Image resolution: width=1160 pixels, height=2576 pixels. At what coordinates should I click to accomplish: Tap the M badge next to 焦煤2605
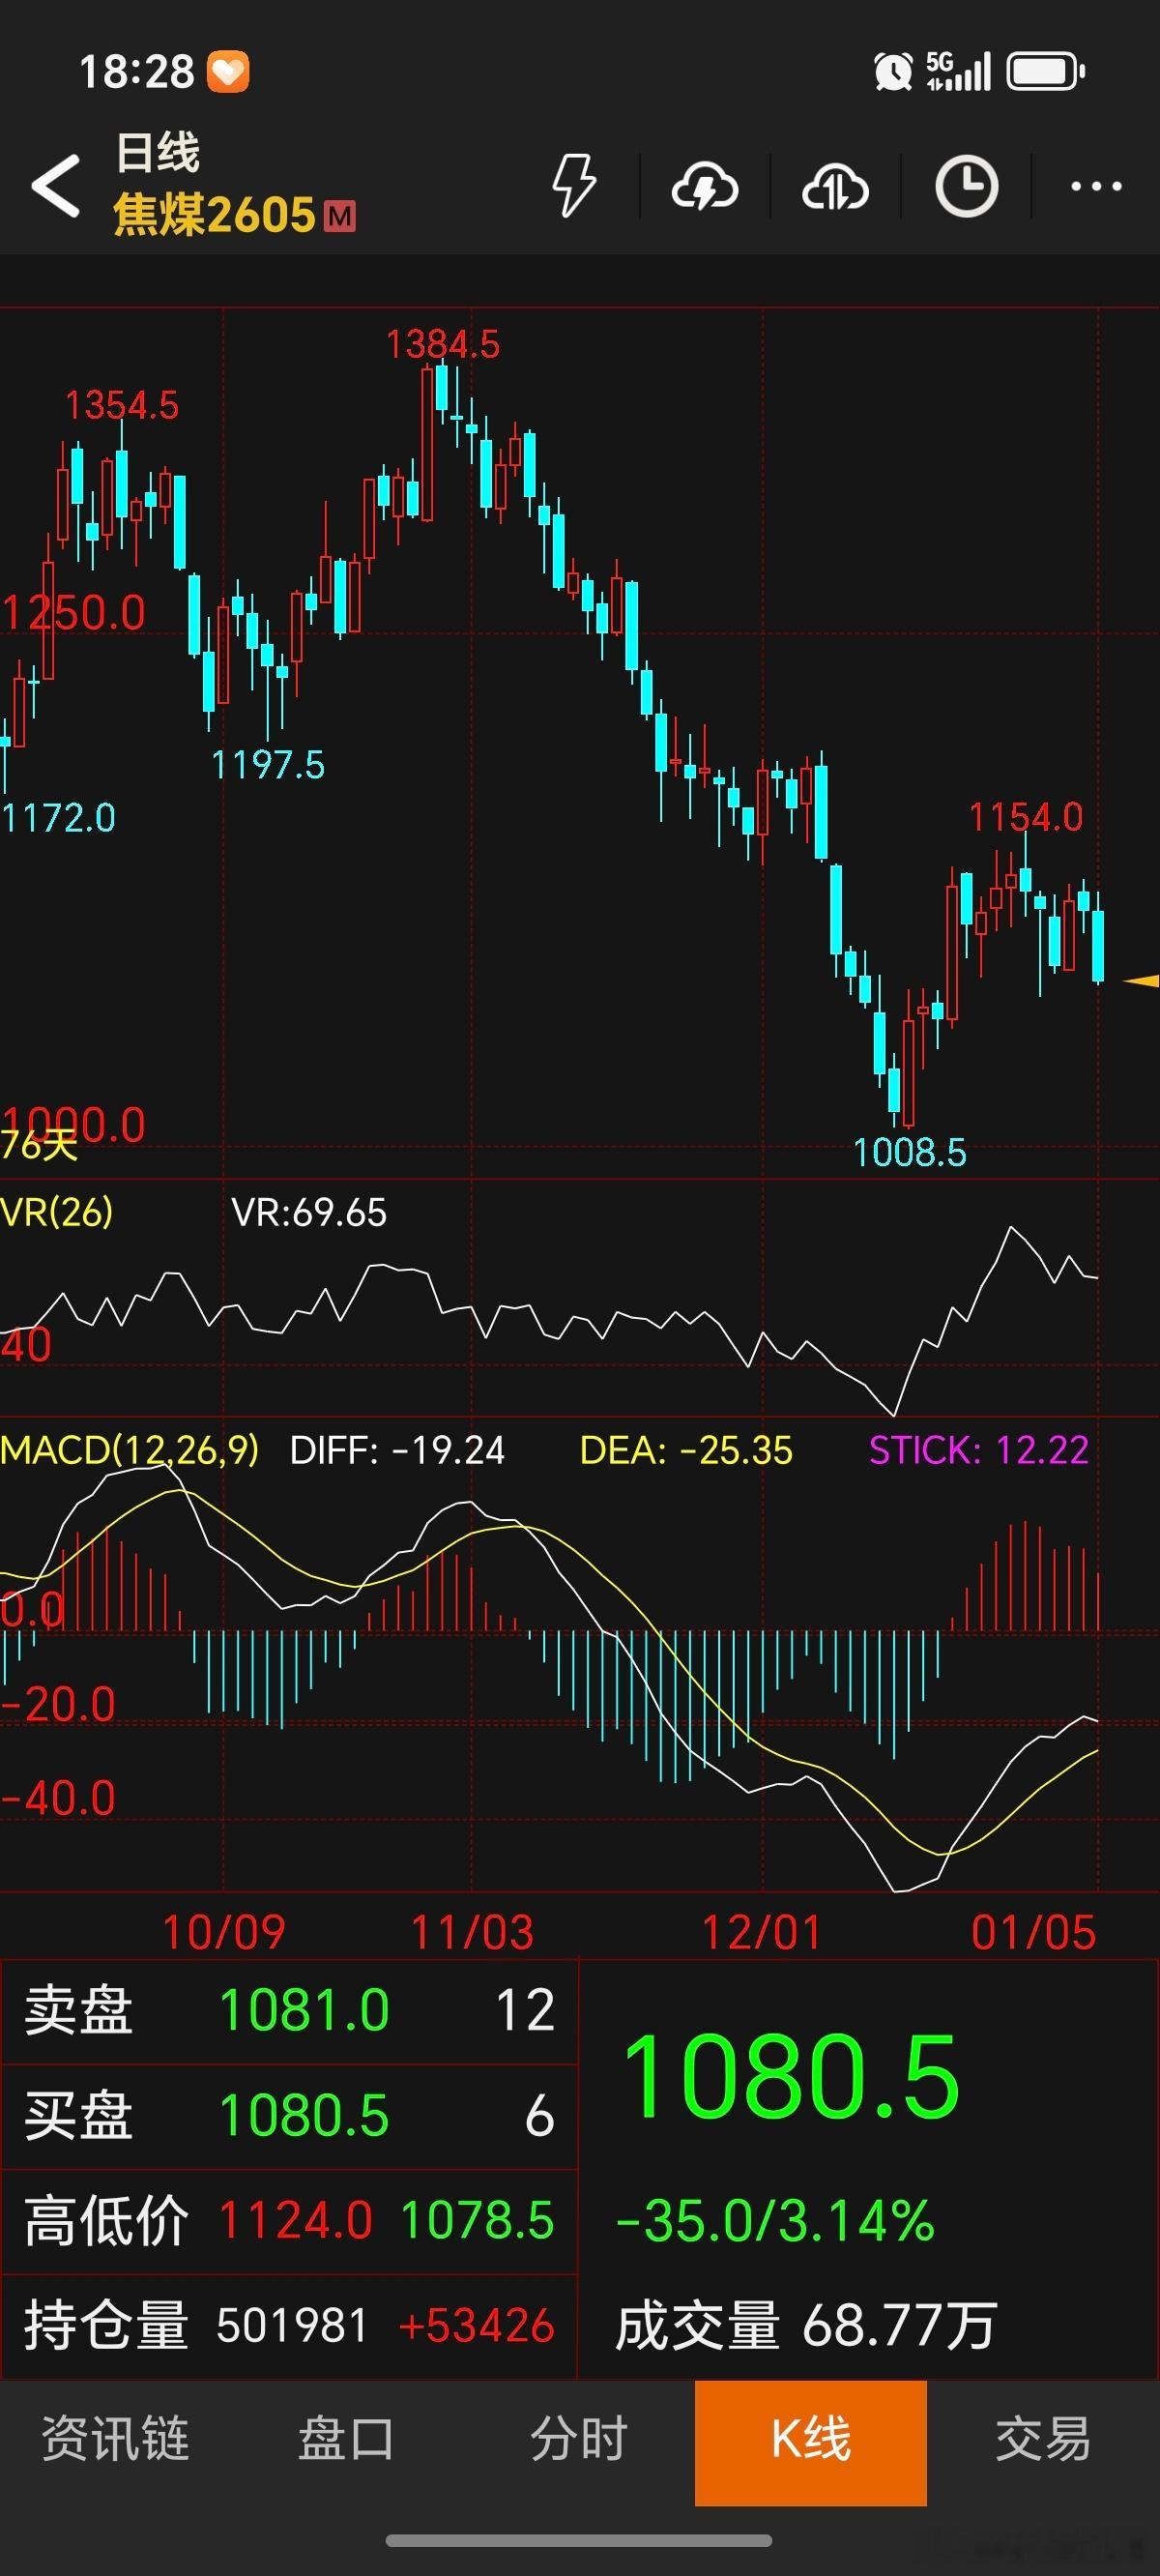pyautogui.click(x=340, y=216)
